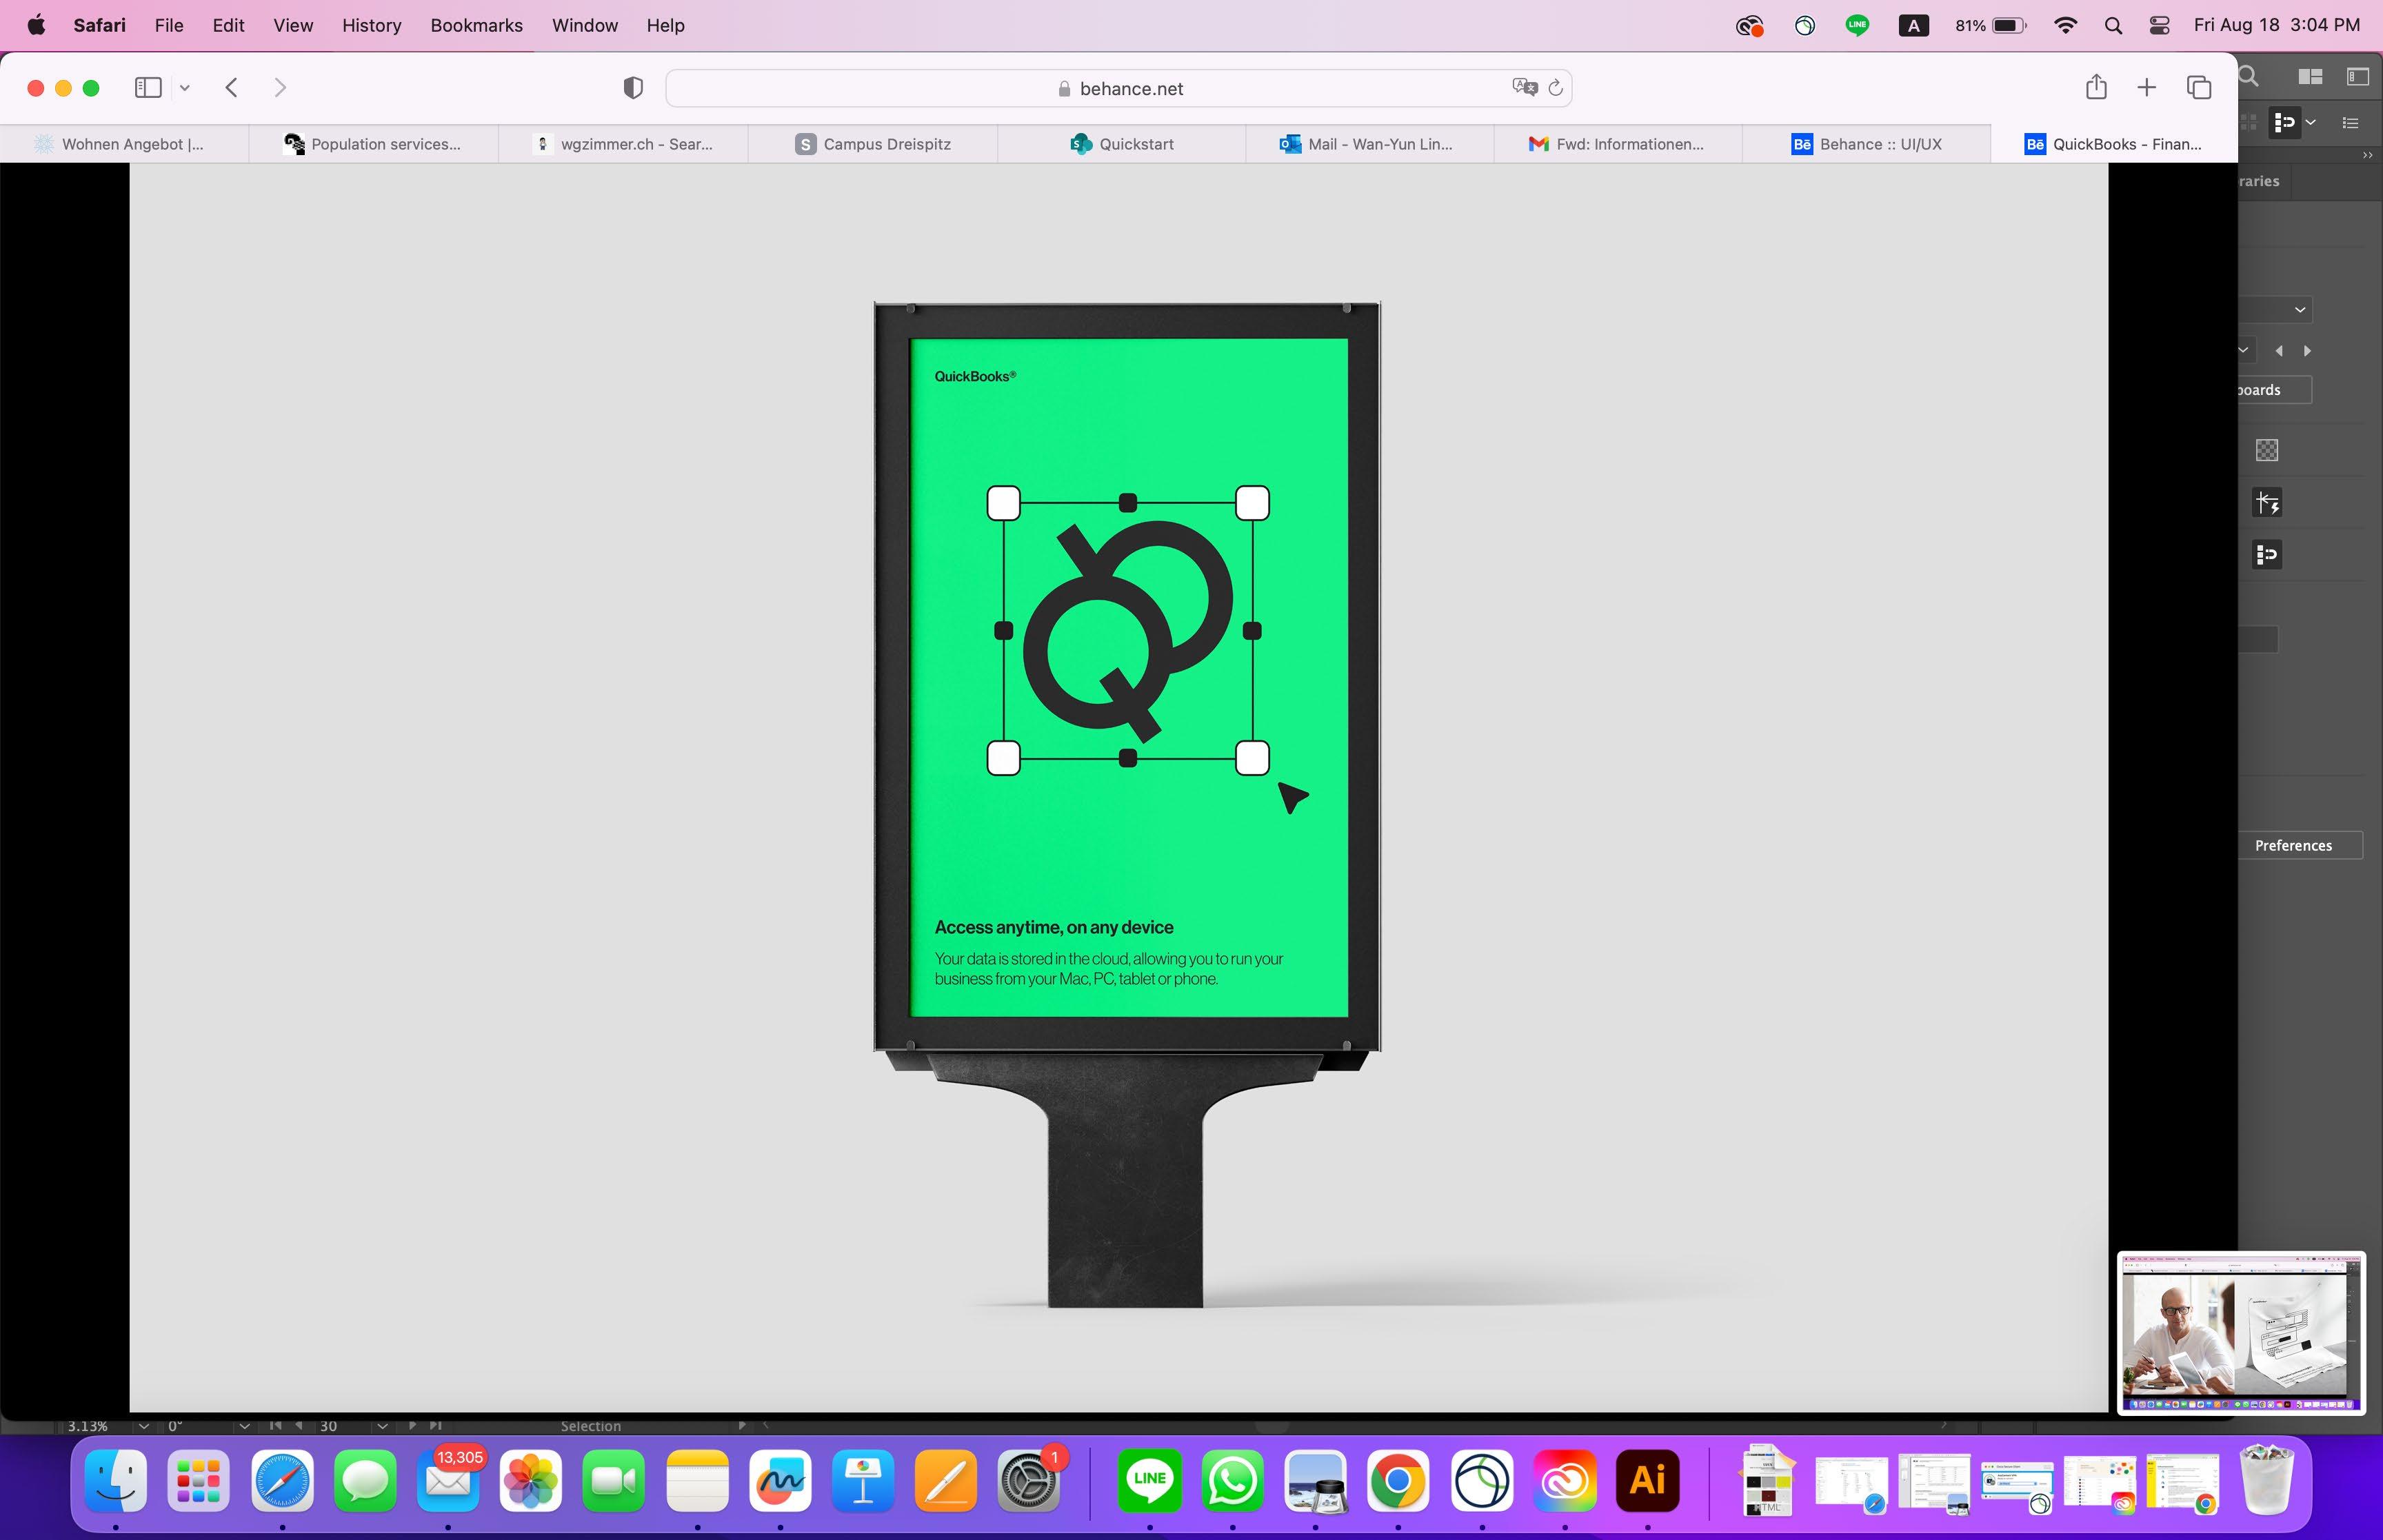Open the screenshot preview thumbnail
This screenshot has height=1540, width=2383.
pos(2240,1332)
